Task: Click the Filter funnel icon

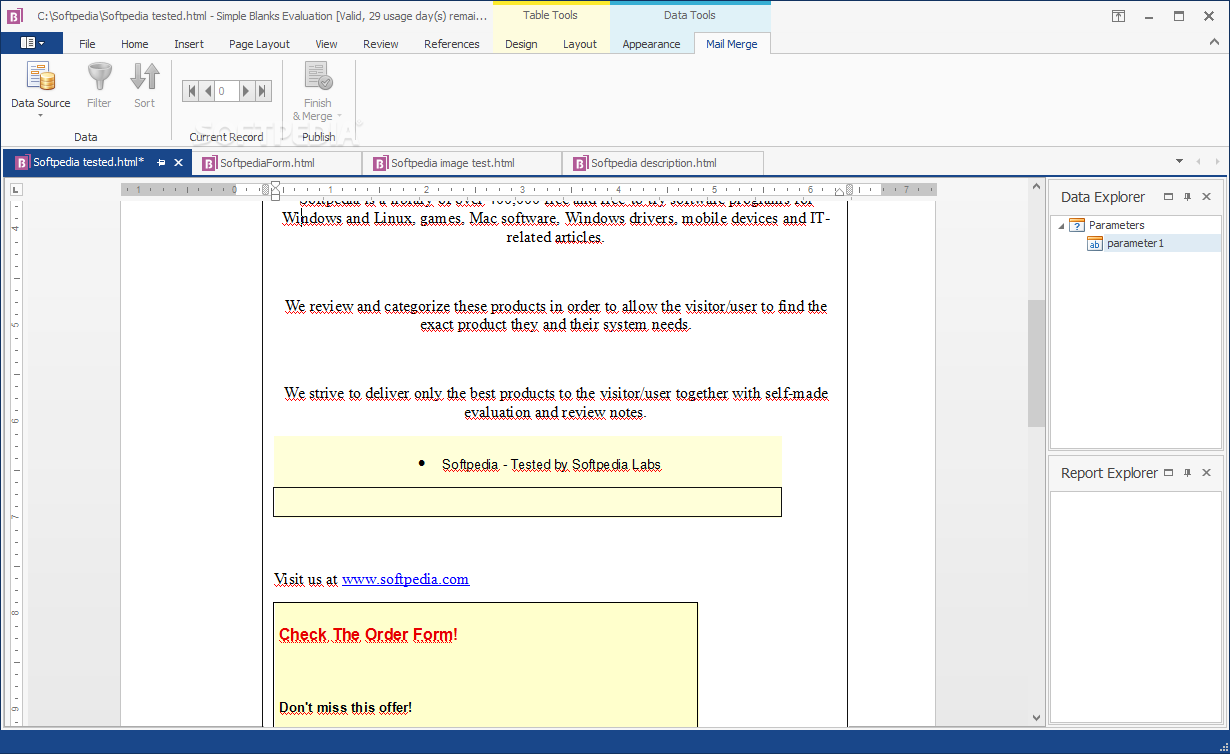Action: (x=99, y=77)
